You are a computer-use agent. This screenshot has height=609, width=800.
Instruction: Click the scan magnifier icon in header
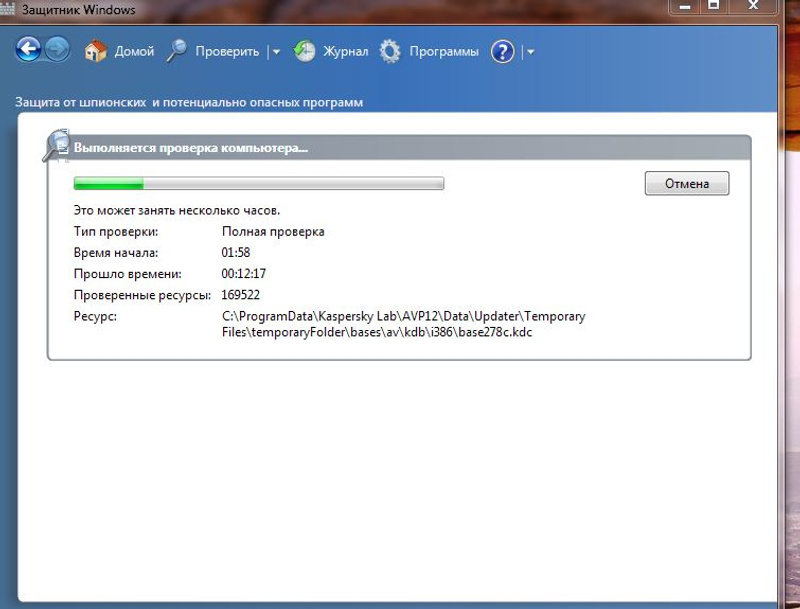tap(56, 145)
